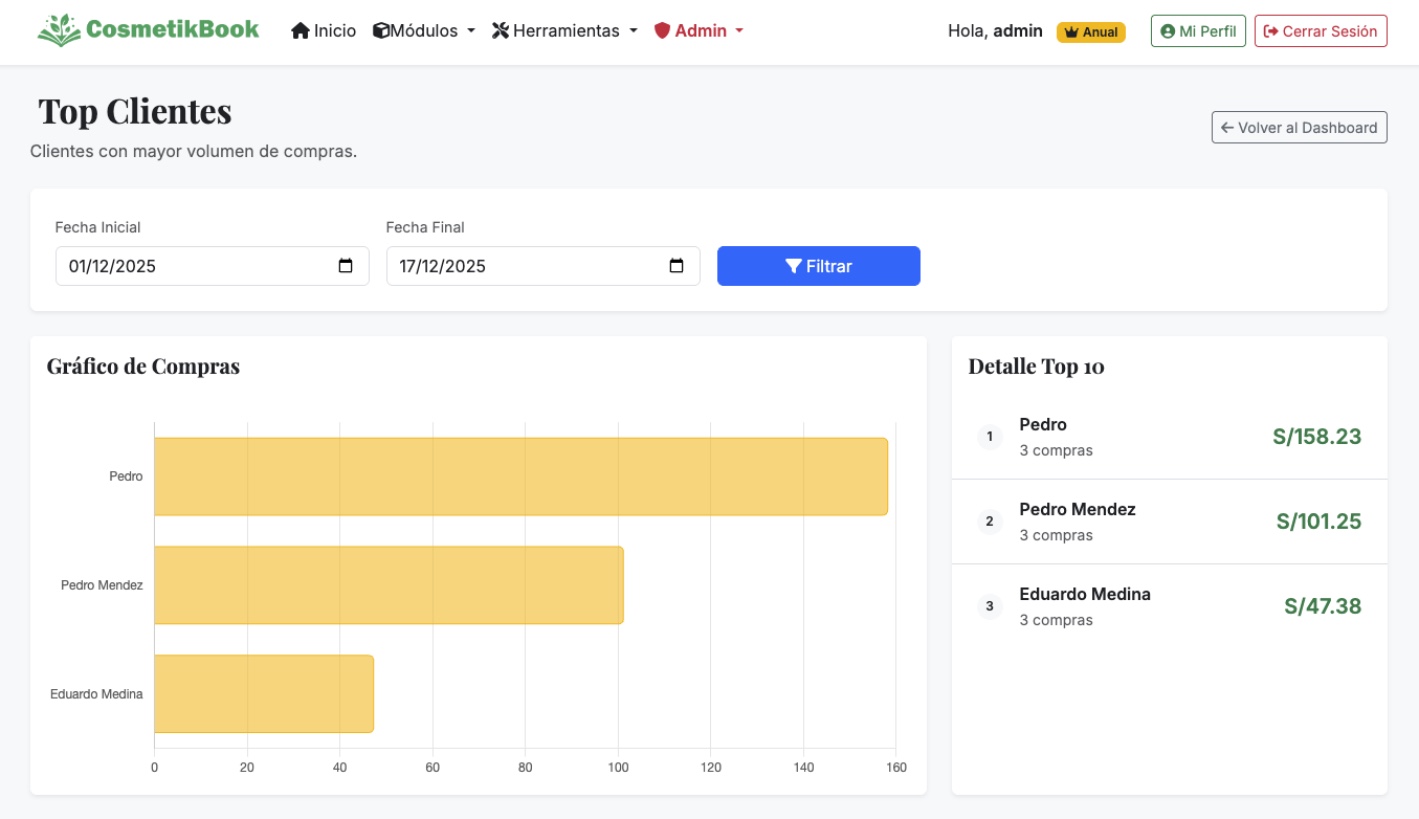The height and width of the screenshot is (819, 1419).
Task: Open calendar picker for Fecha Final
Action: [x=676, y=266]
